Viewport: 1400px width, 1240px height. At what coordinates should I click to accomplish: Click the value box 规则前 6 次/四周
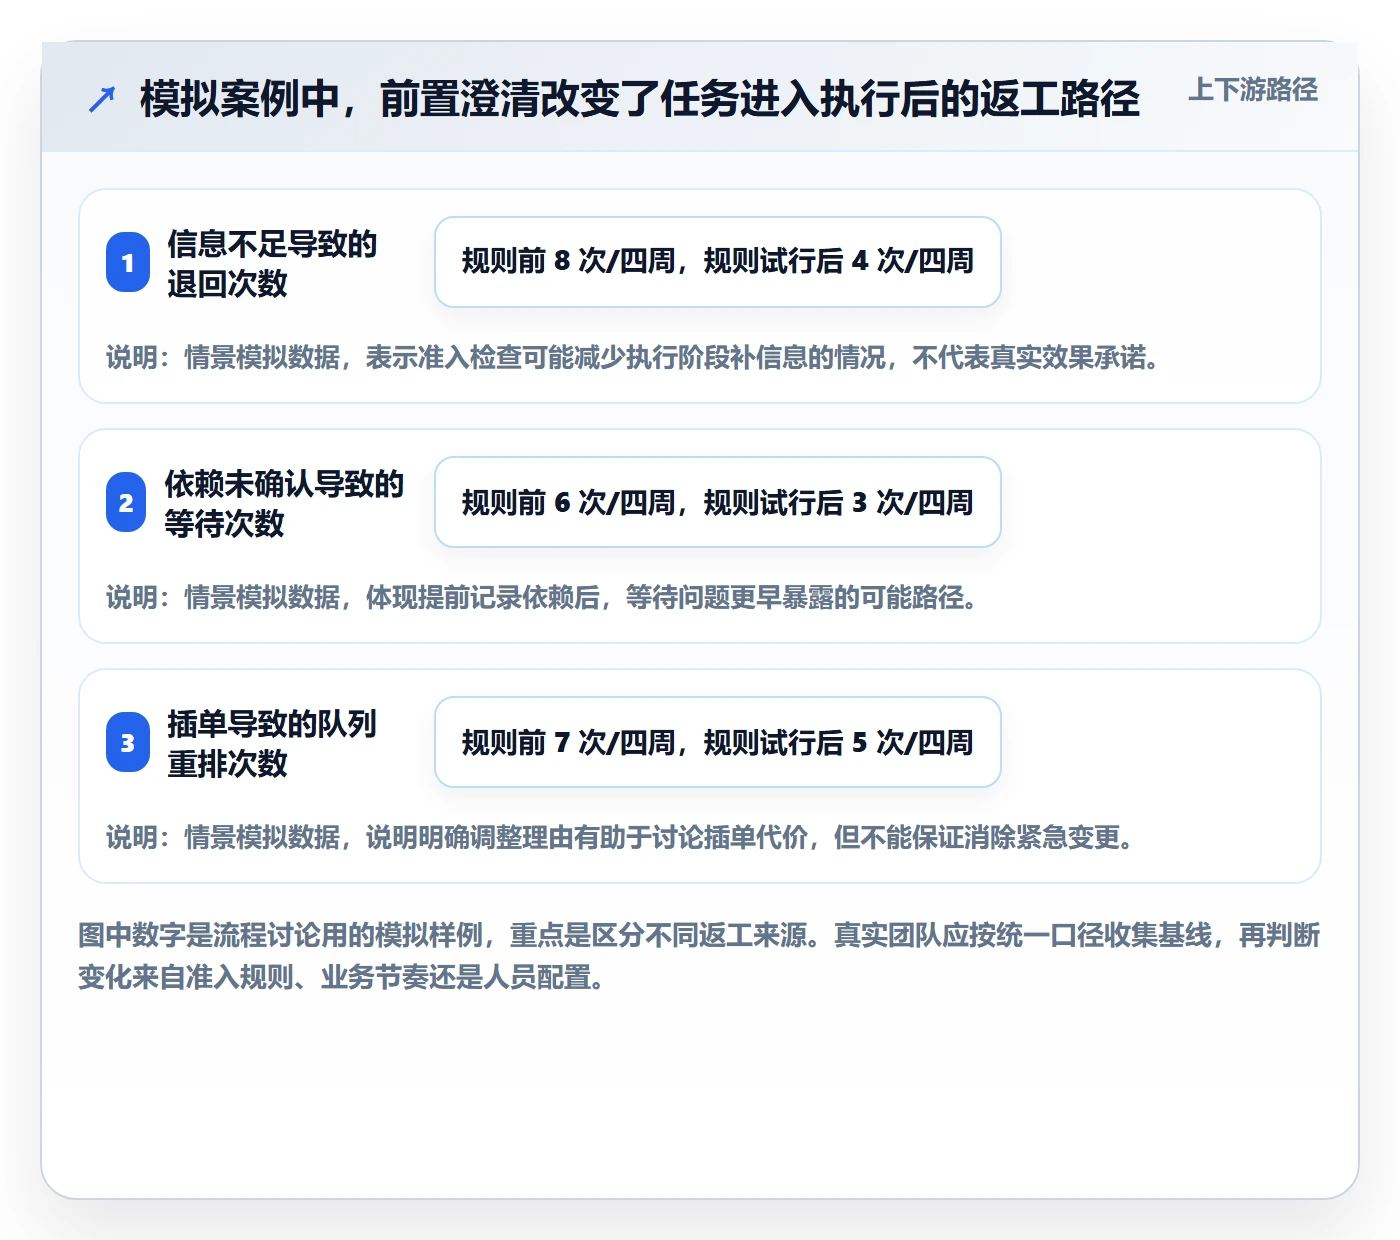[x=718, y=502]
